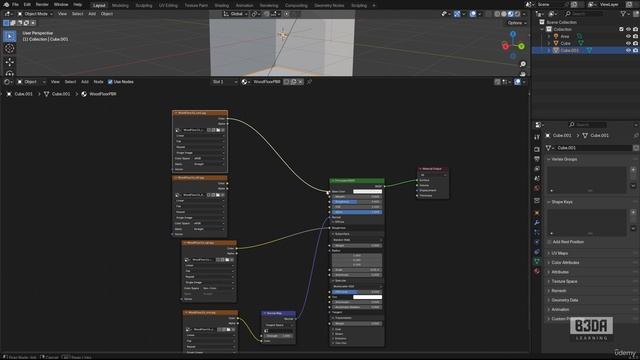
Task: Toggle the Use Nodes checkbox
Action: pyautogui.click(x=110, y=82)
